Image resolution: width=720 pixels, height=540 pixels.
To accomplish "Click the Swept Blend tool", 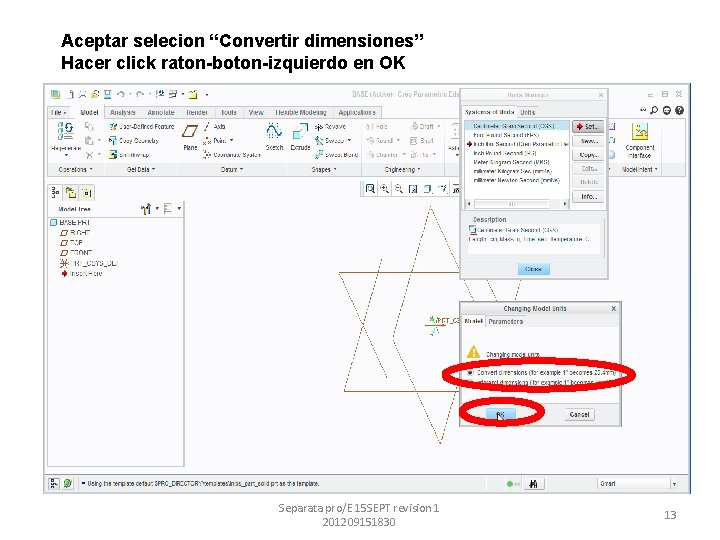I will (x=336, y=155).
